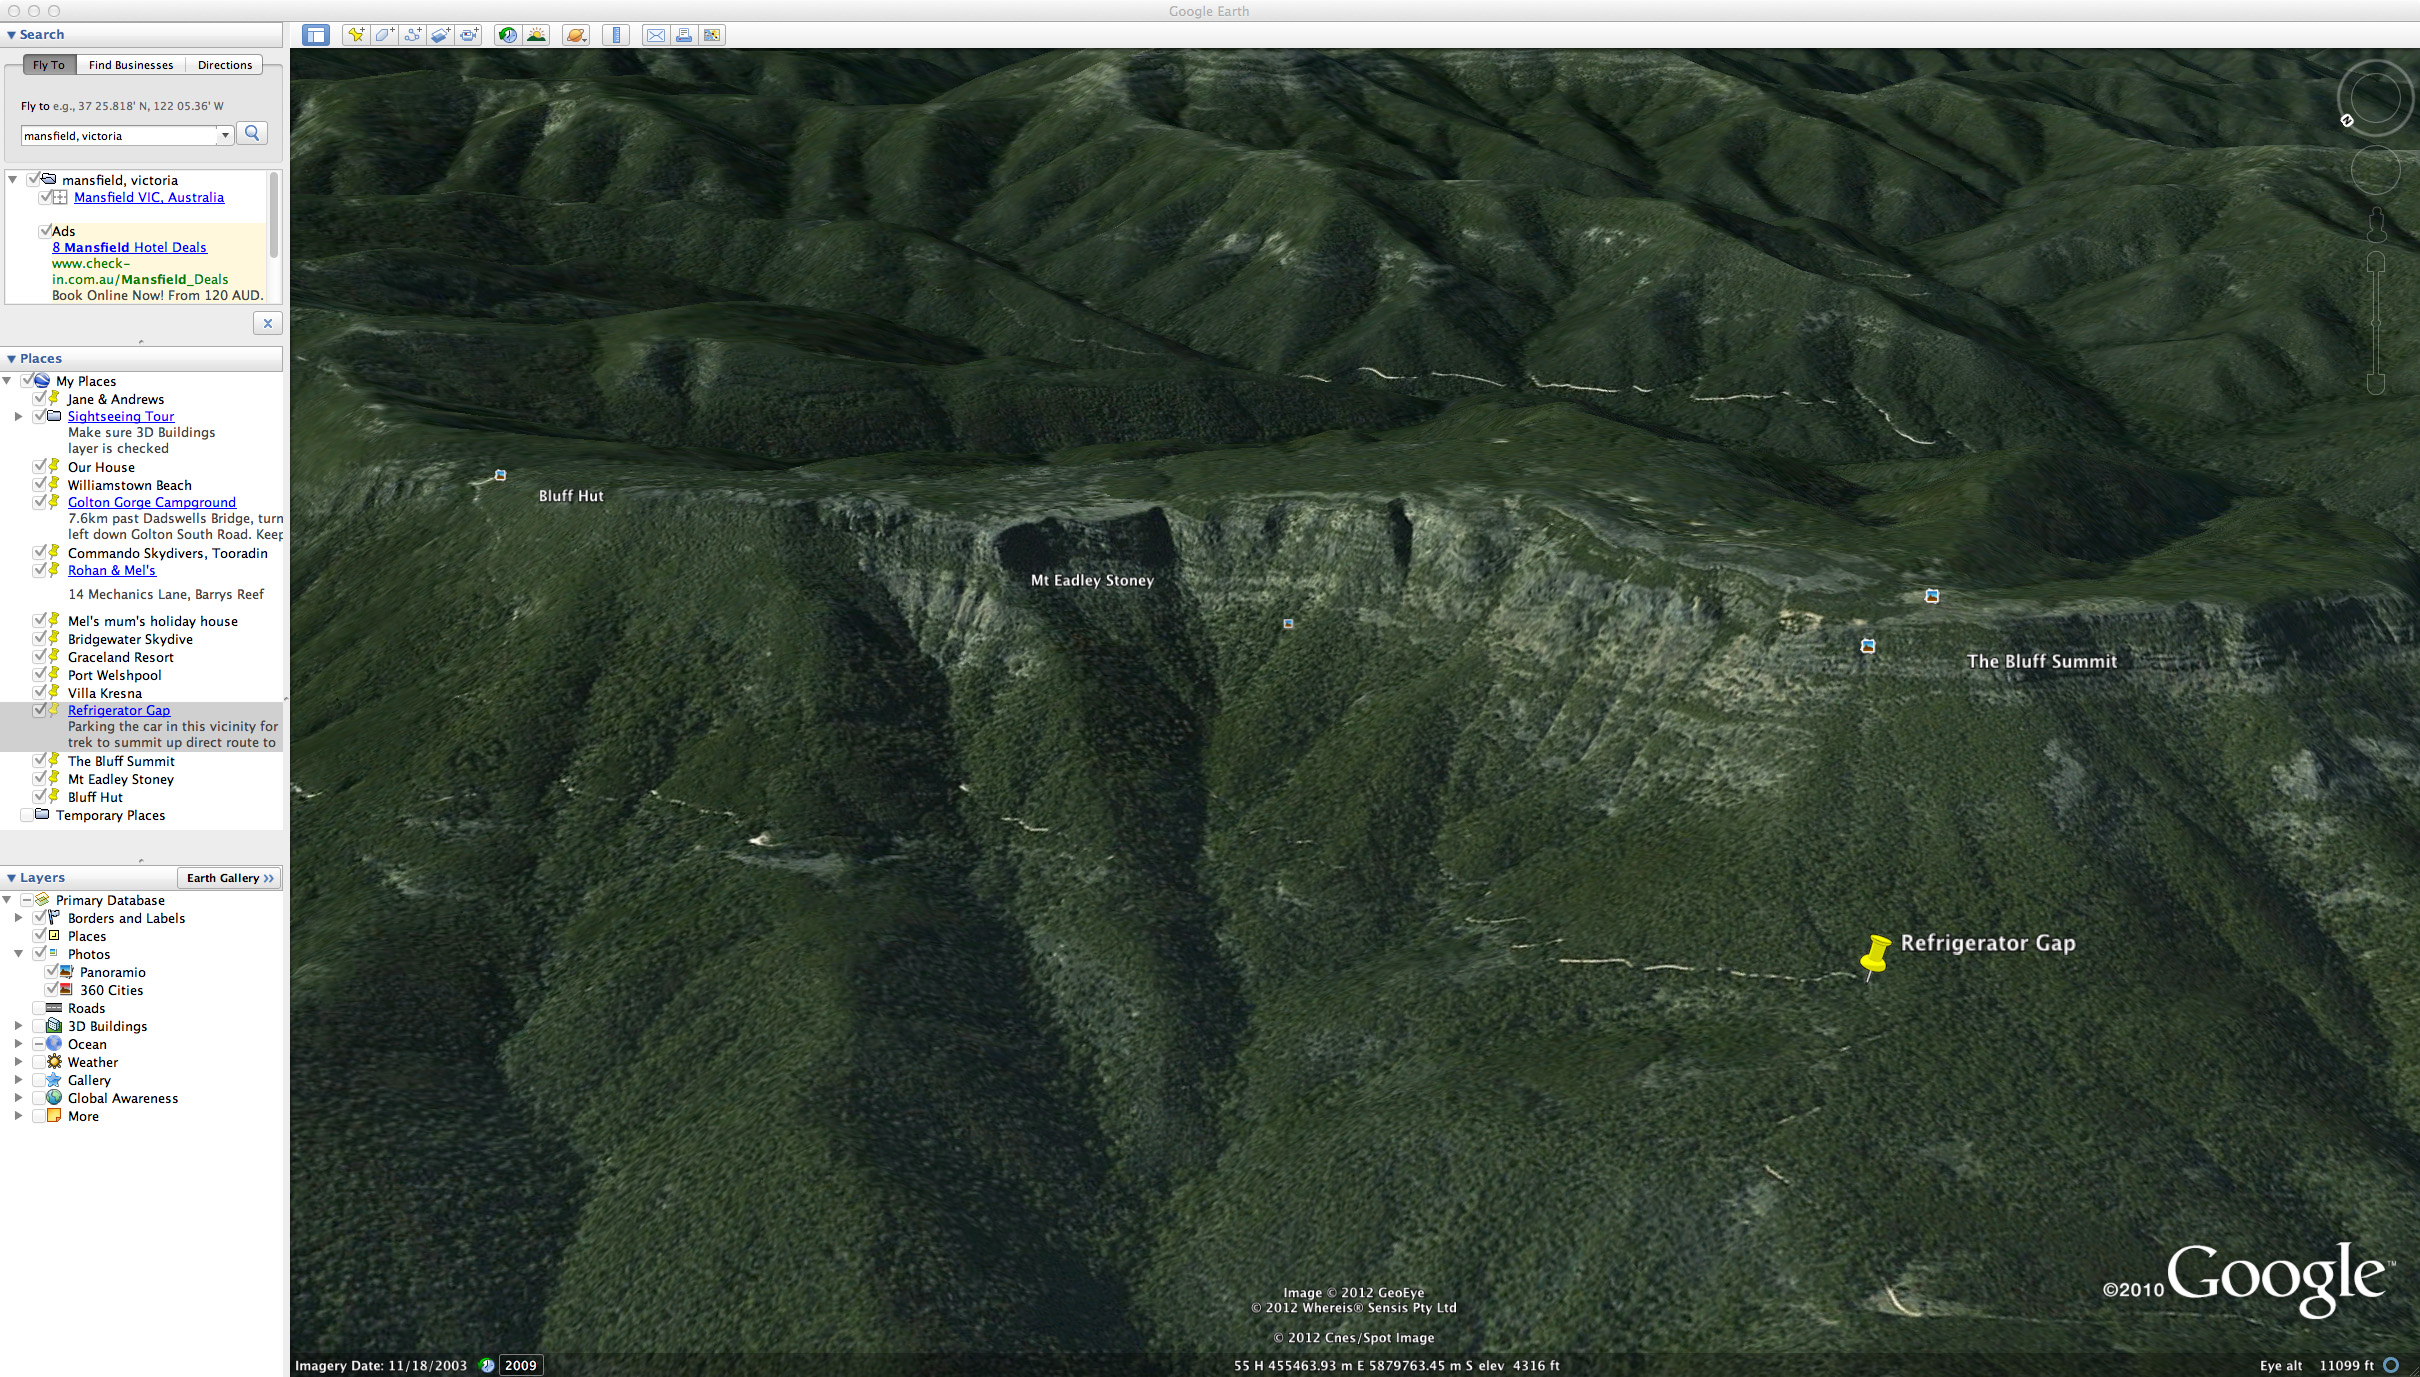Collapse the My Places tree
Image resolution: width=2420 pixels, height=1377 pixels.
click(7, 381)
